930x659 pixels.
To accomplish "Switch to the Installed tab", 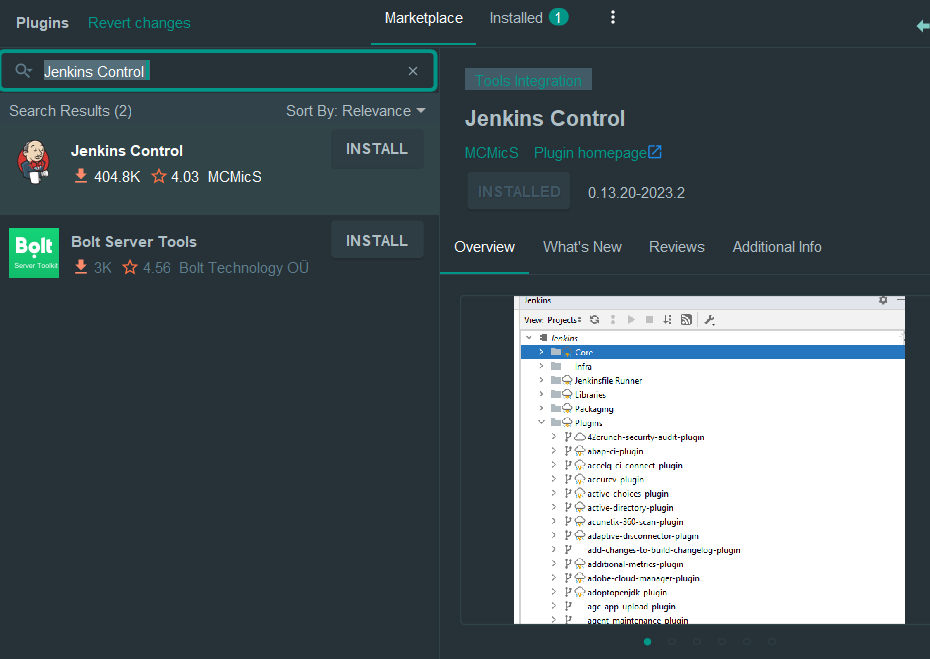I will pos(528,18).
